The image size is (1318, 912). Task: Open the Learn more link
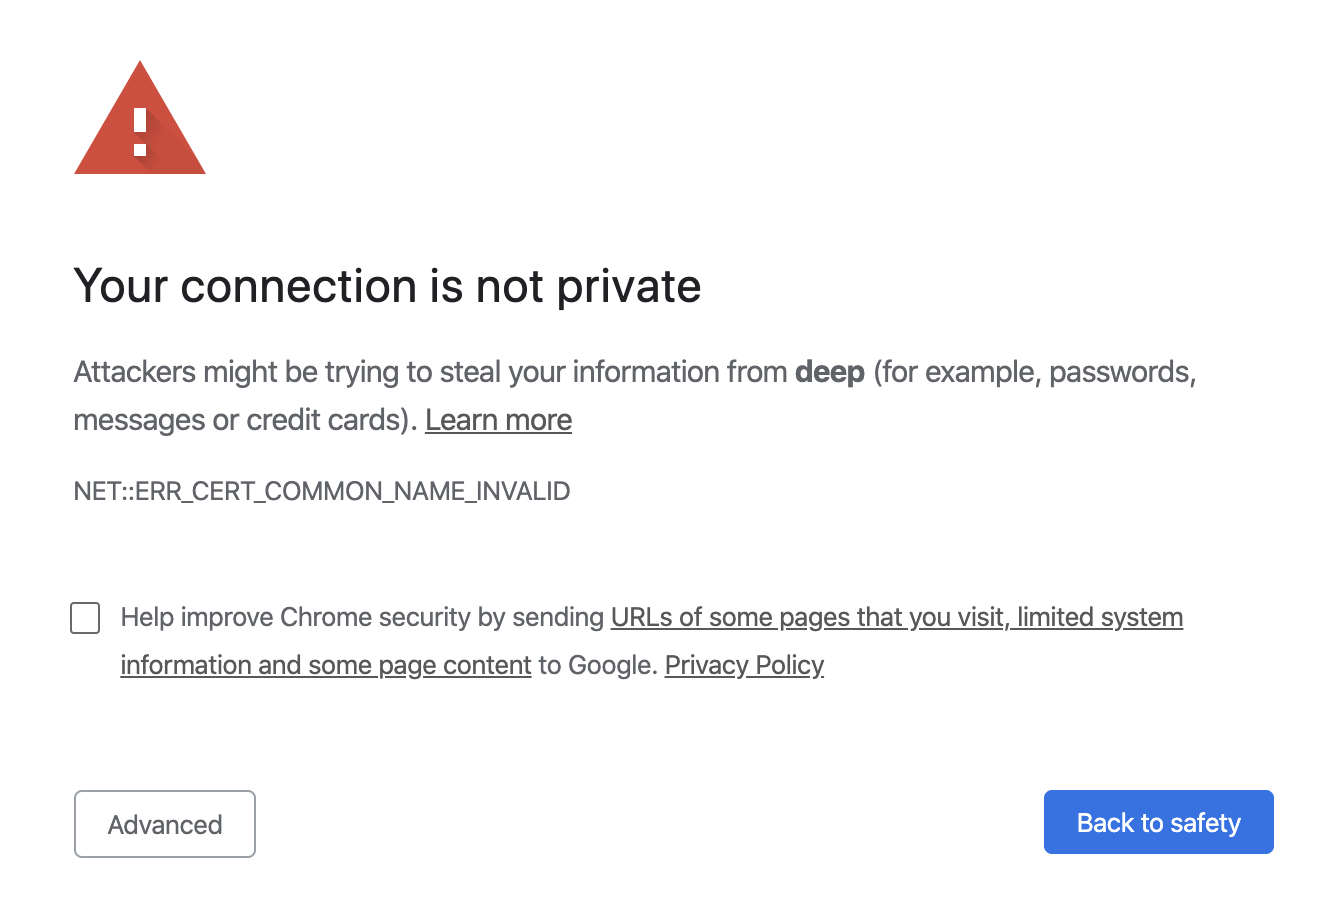(498, 420)
